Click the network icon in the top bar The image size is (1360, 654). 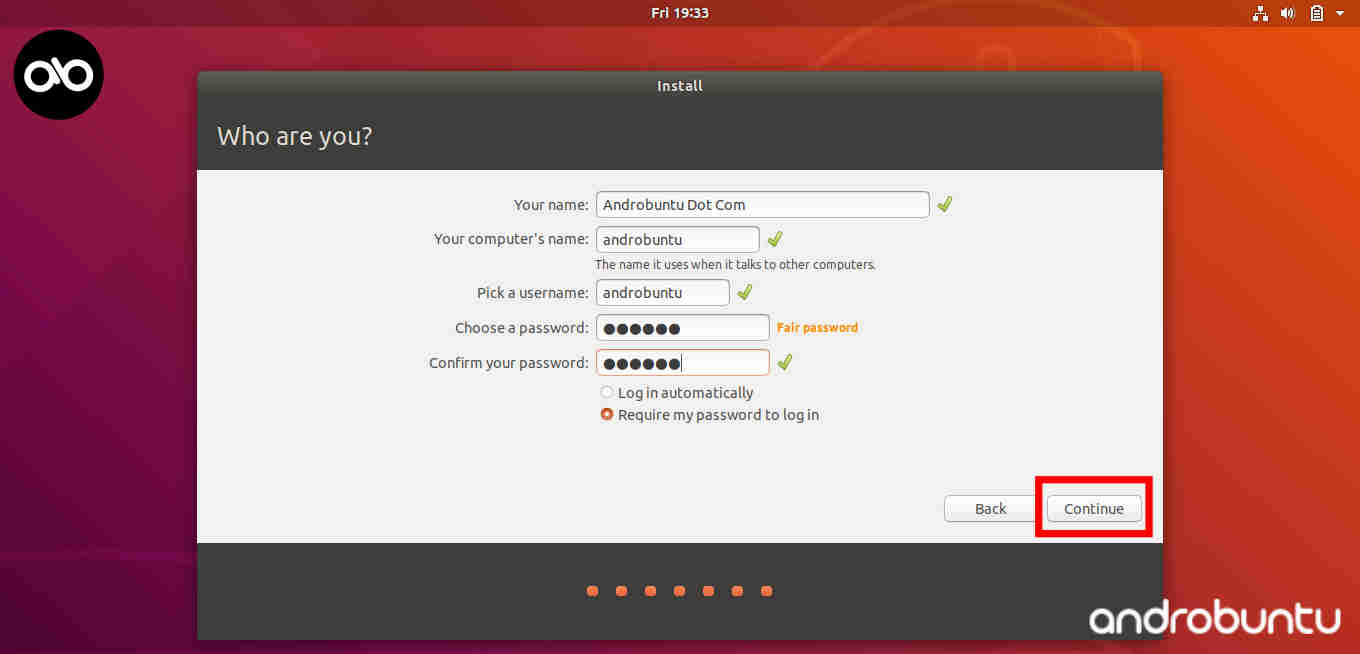click(1259, 13)
